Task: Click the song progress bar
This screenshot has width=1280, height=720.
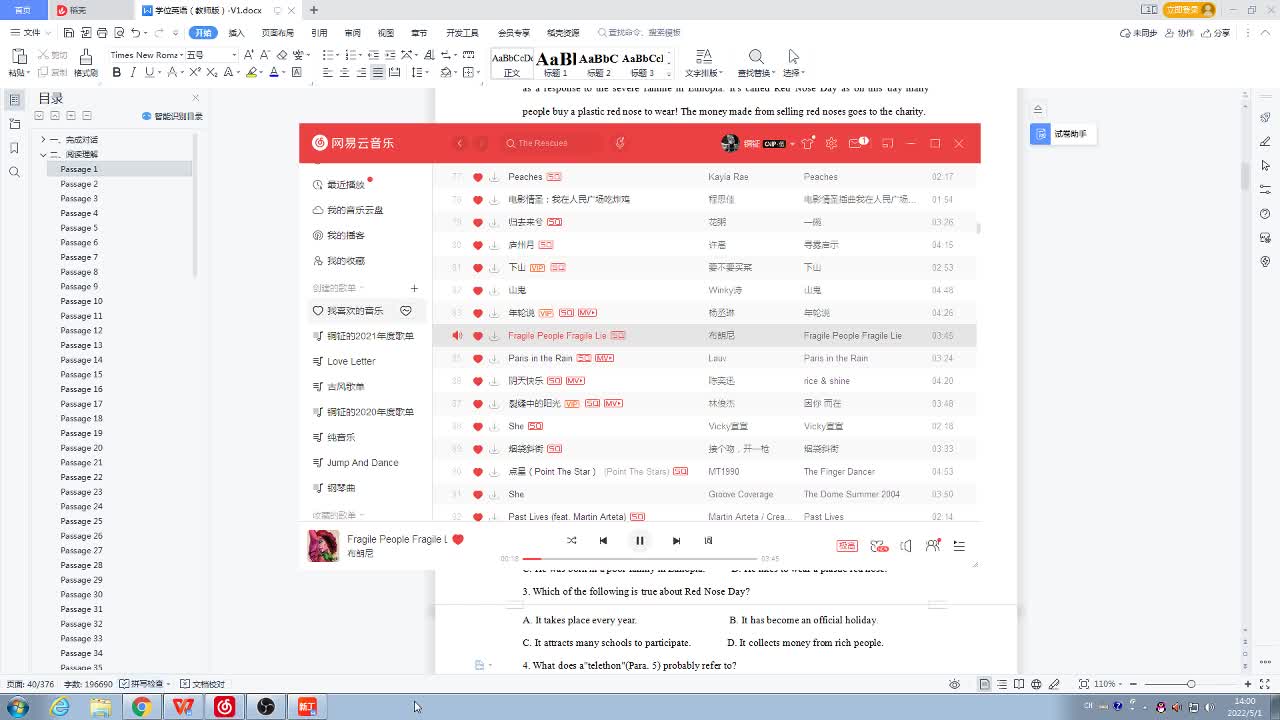Action: pos(640,559)
